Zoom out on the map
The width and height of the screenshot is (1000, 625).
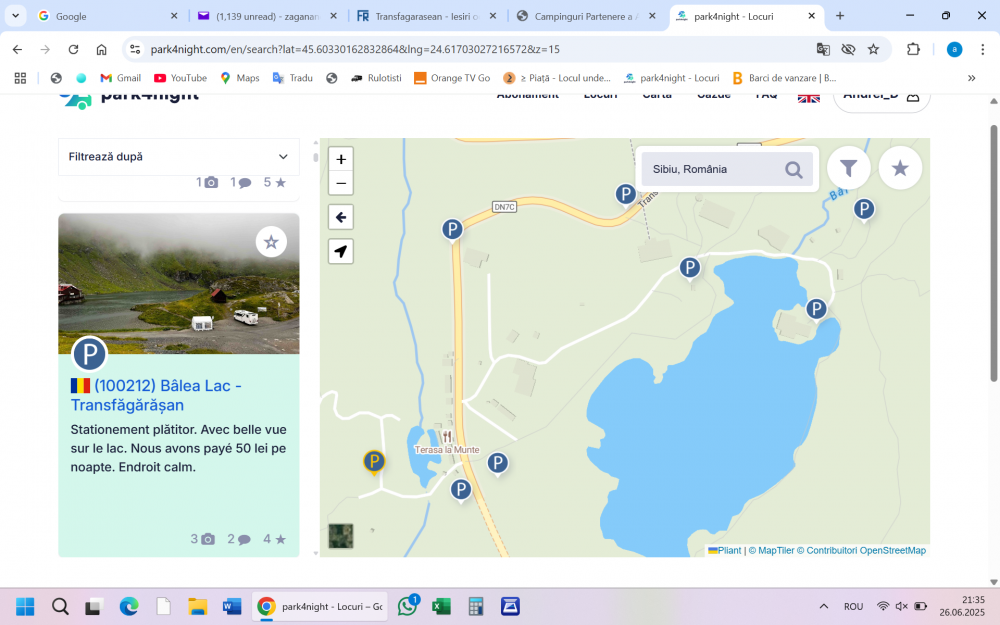[x=341, y=183]
